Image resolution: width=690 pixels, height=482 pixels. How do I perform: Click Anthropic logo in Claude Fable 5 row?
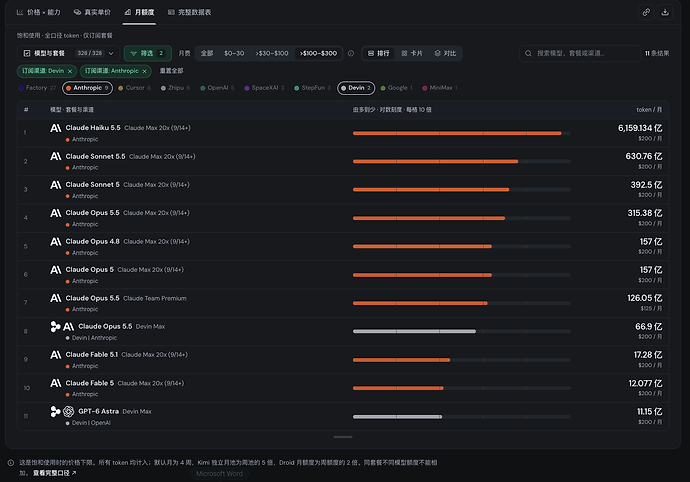coord(55,383)
